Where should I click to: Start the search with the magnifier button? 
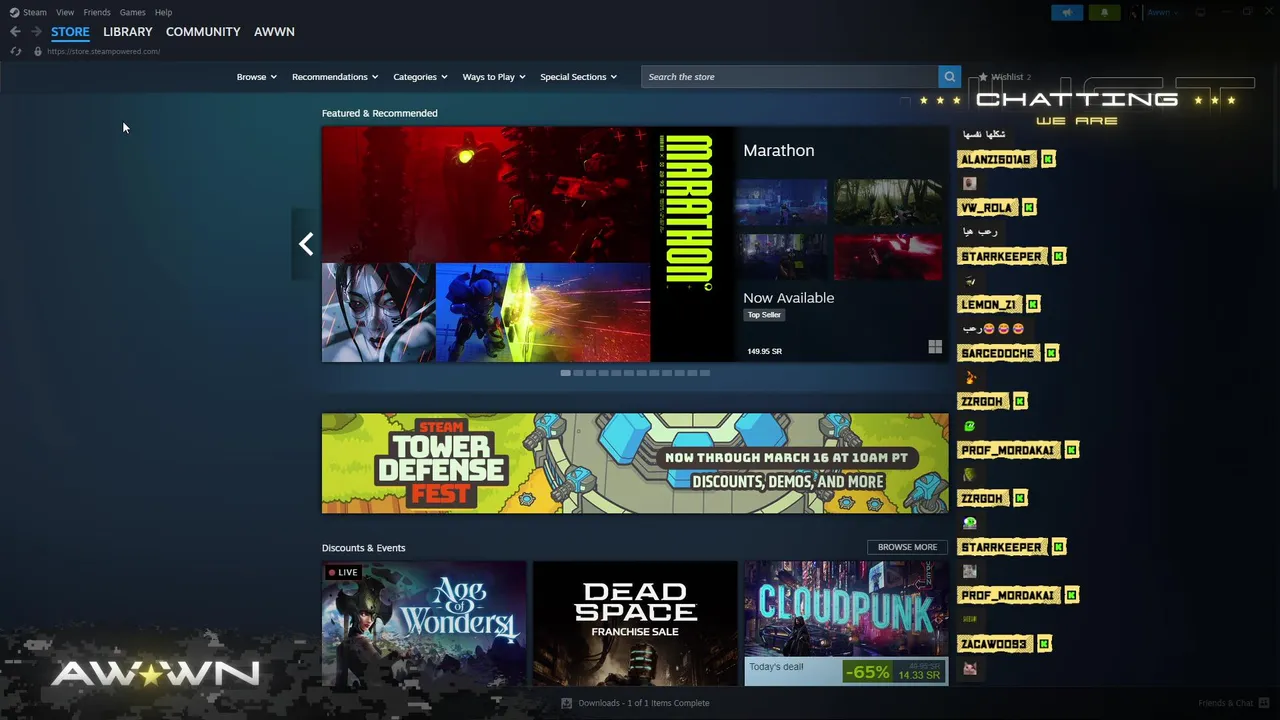[949, 77]
